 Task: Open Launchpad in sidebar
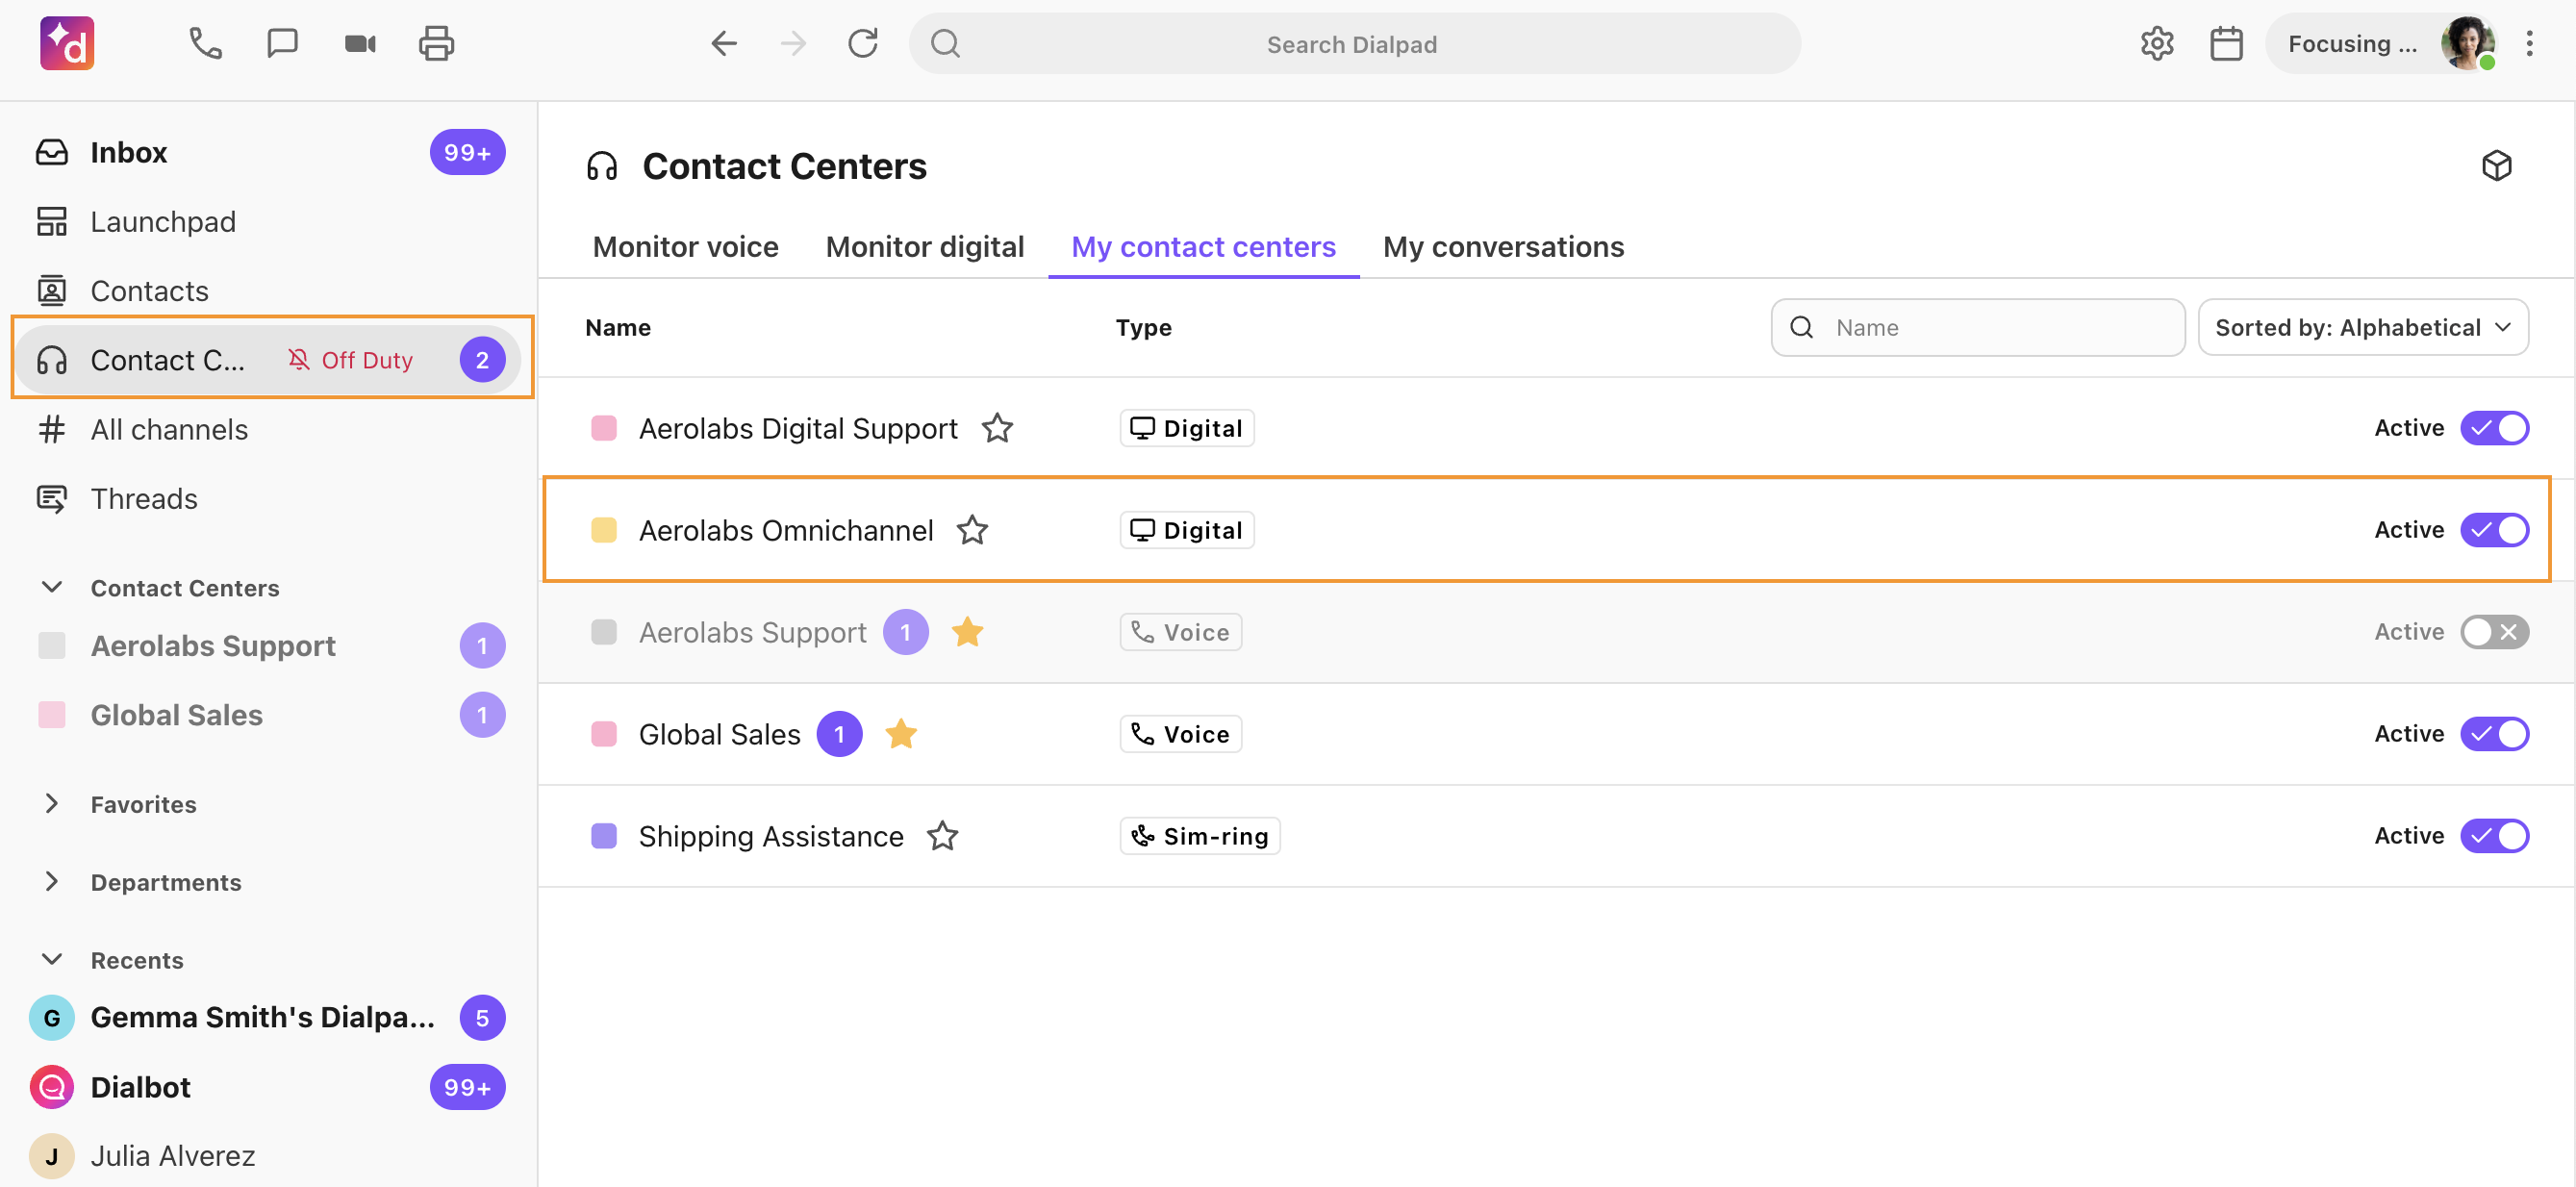[x=268, y=222]
